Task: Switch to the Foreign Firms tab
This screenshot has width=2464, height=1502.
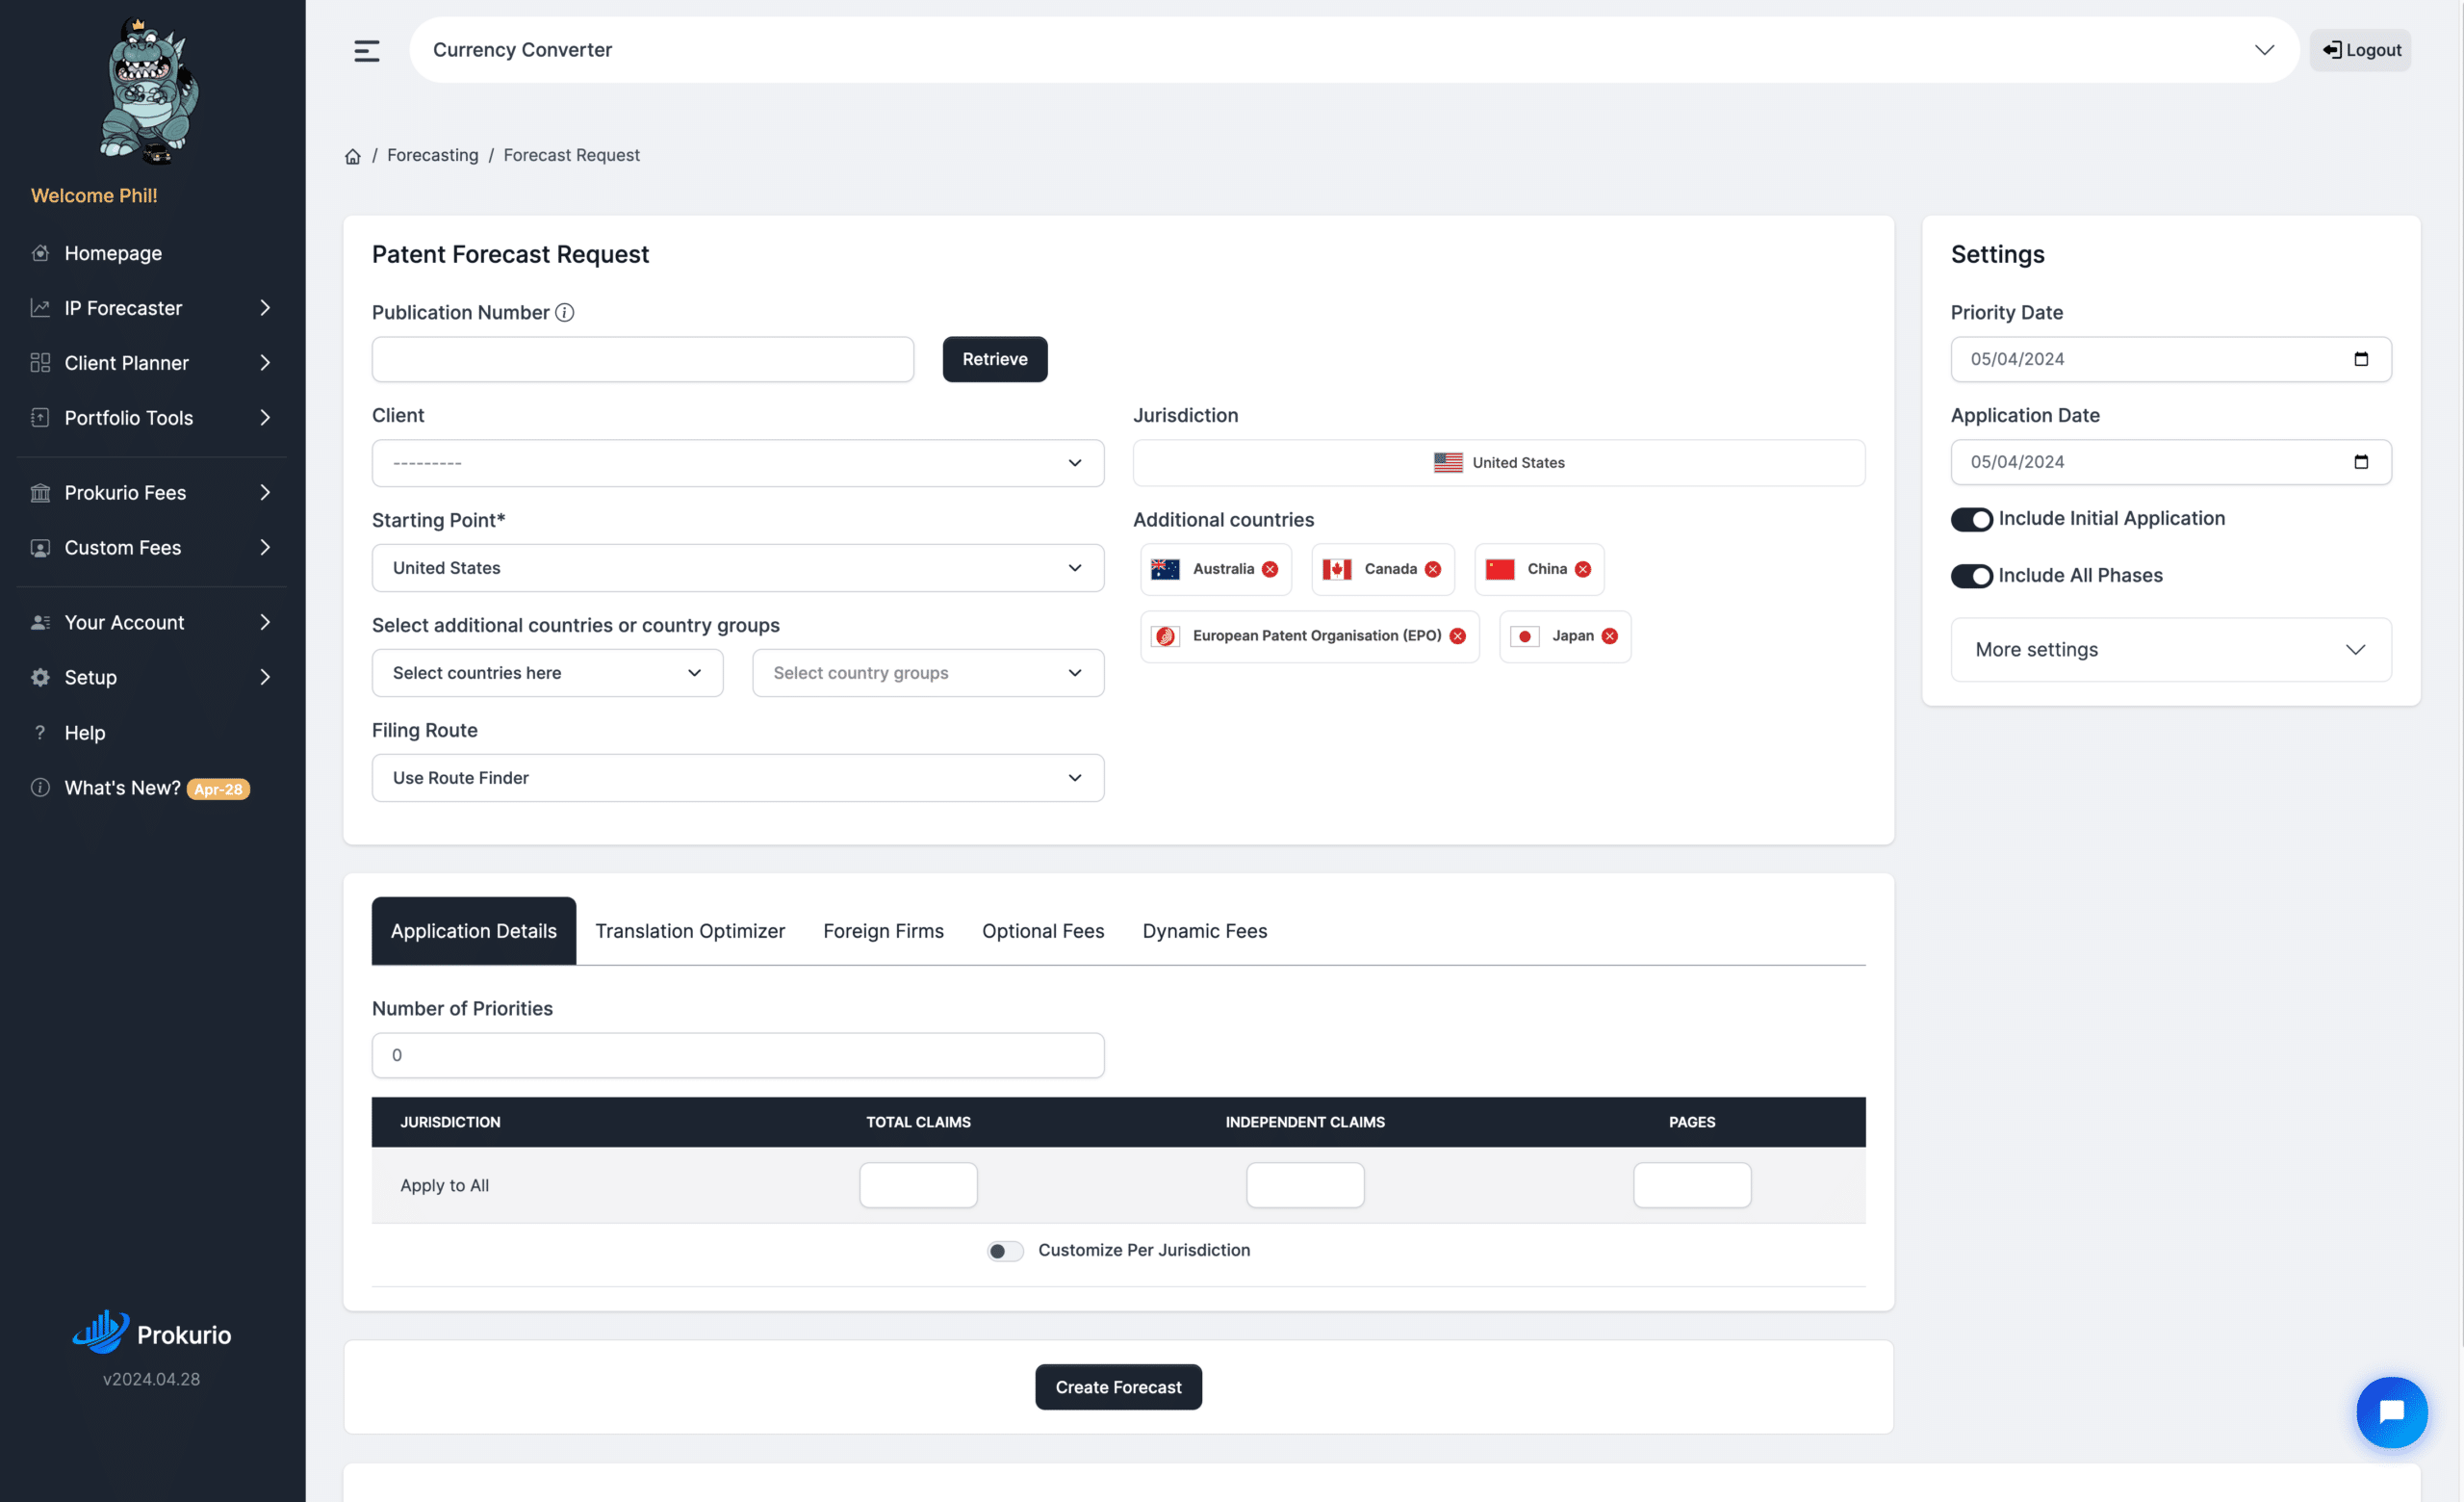Action: coord(884,931)
